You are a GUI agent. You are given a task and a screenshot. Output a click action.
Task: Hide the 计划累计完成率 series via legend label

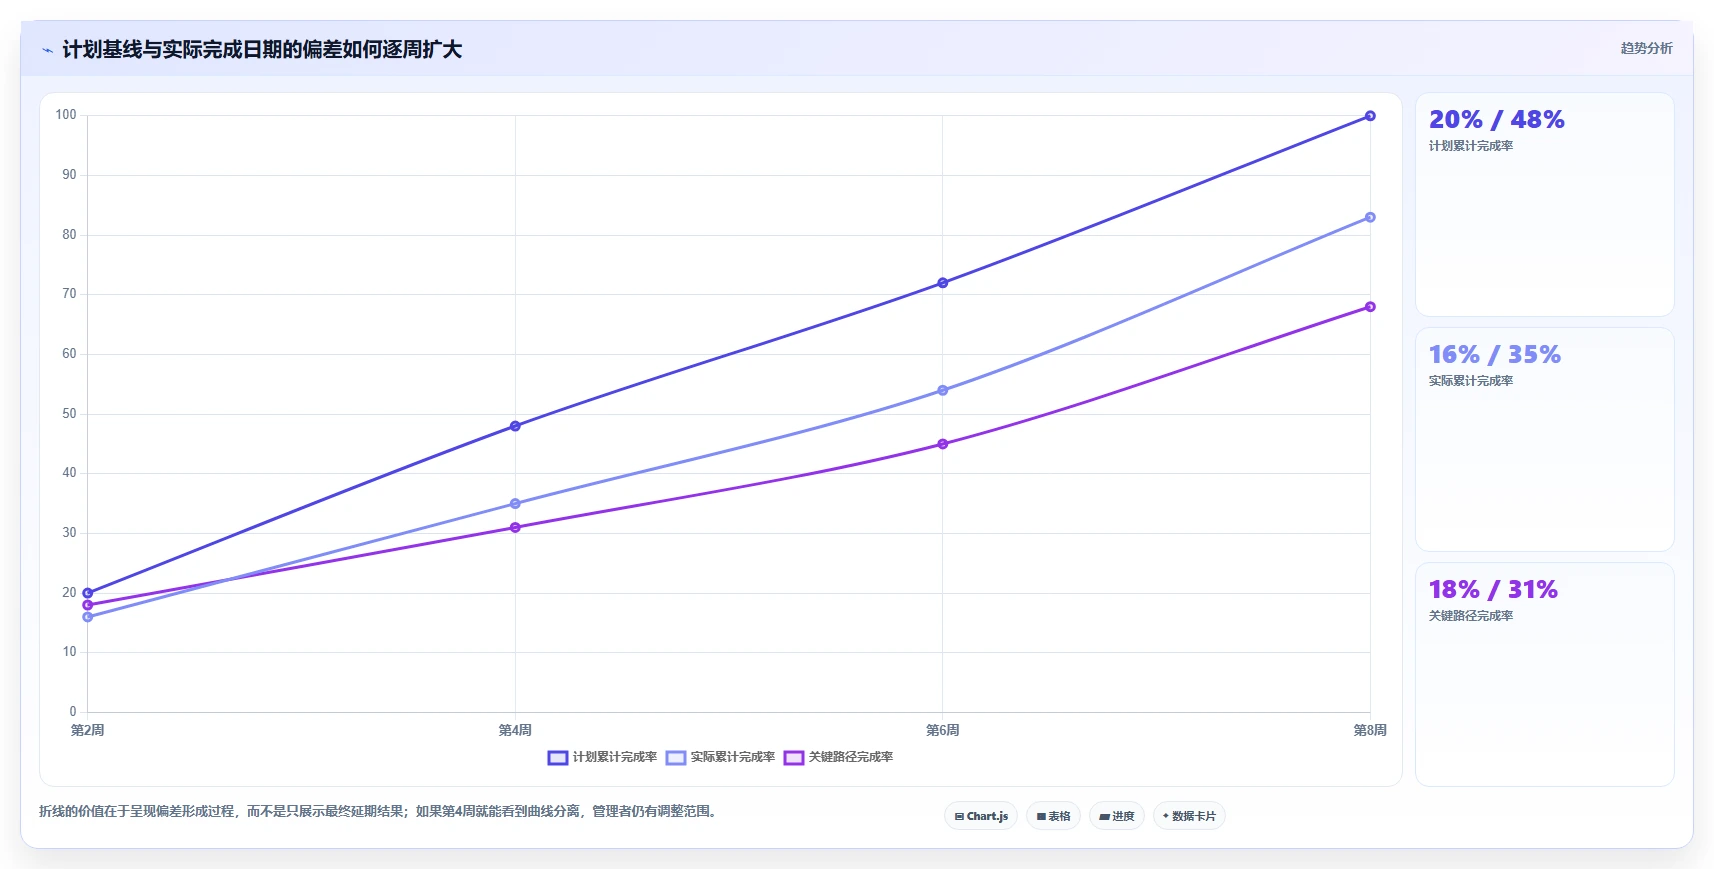(x=615, y=758)
